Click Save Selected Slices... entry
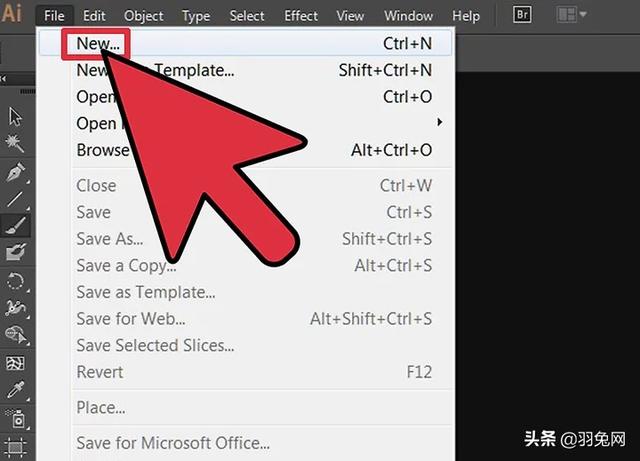640x461 pixels. click(x=246, y=345)
